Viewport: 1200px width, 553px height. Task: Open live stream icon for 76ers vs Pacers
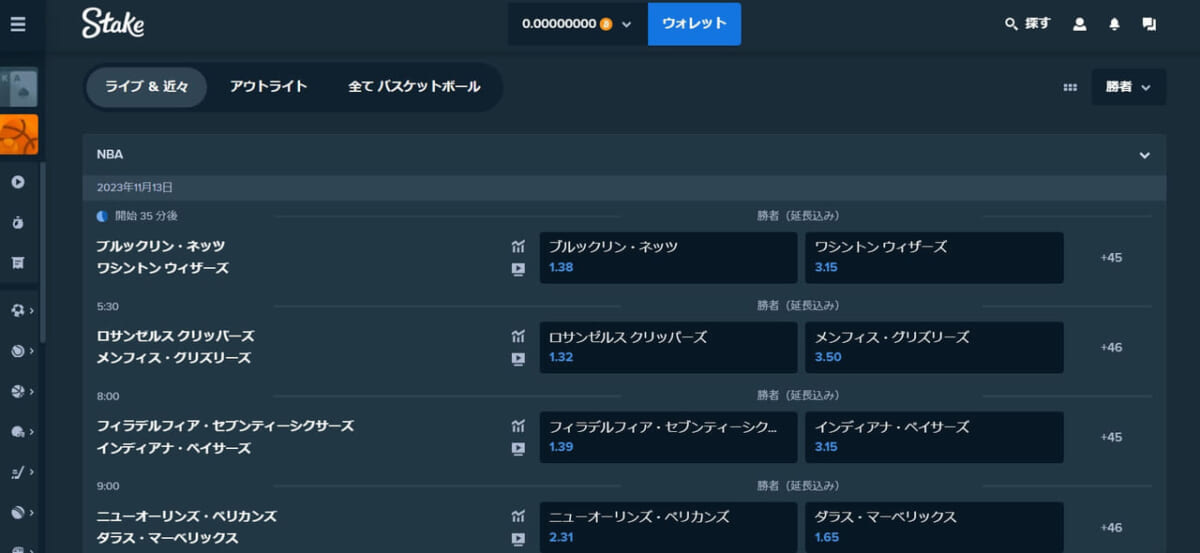point(518,449)
